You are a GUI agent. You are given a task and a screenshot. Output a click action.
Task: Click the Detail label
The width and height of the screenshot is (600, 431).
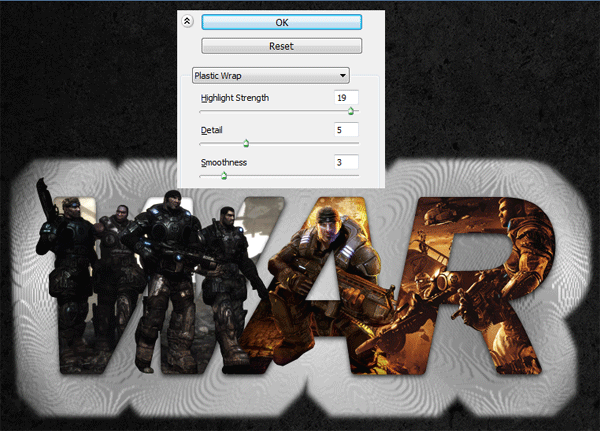pos(211,130)
